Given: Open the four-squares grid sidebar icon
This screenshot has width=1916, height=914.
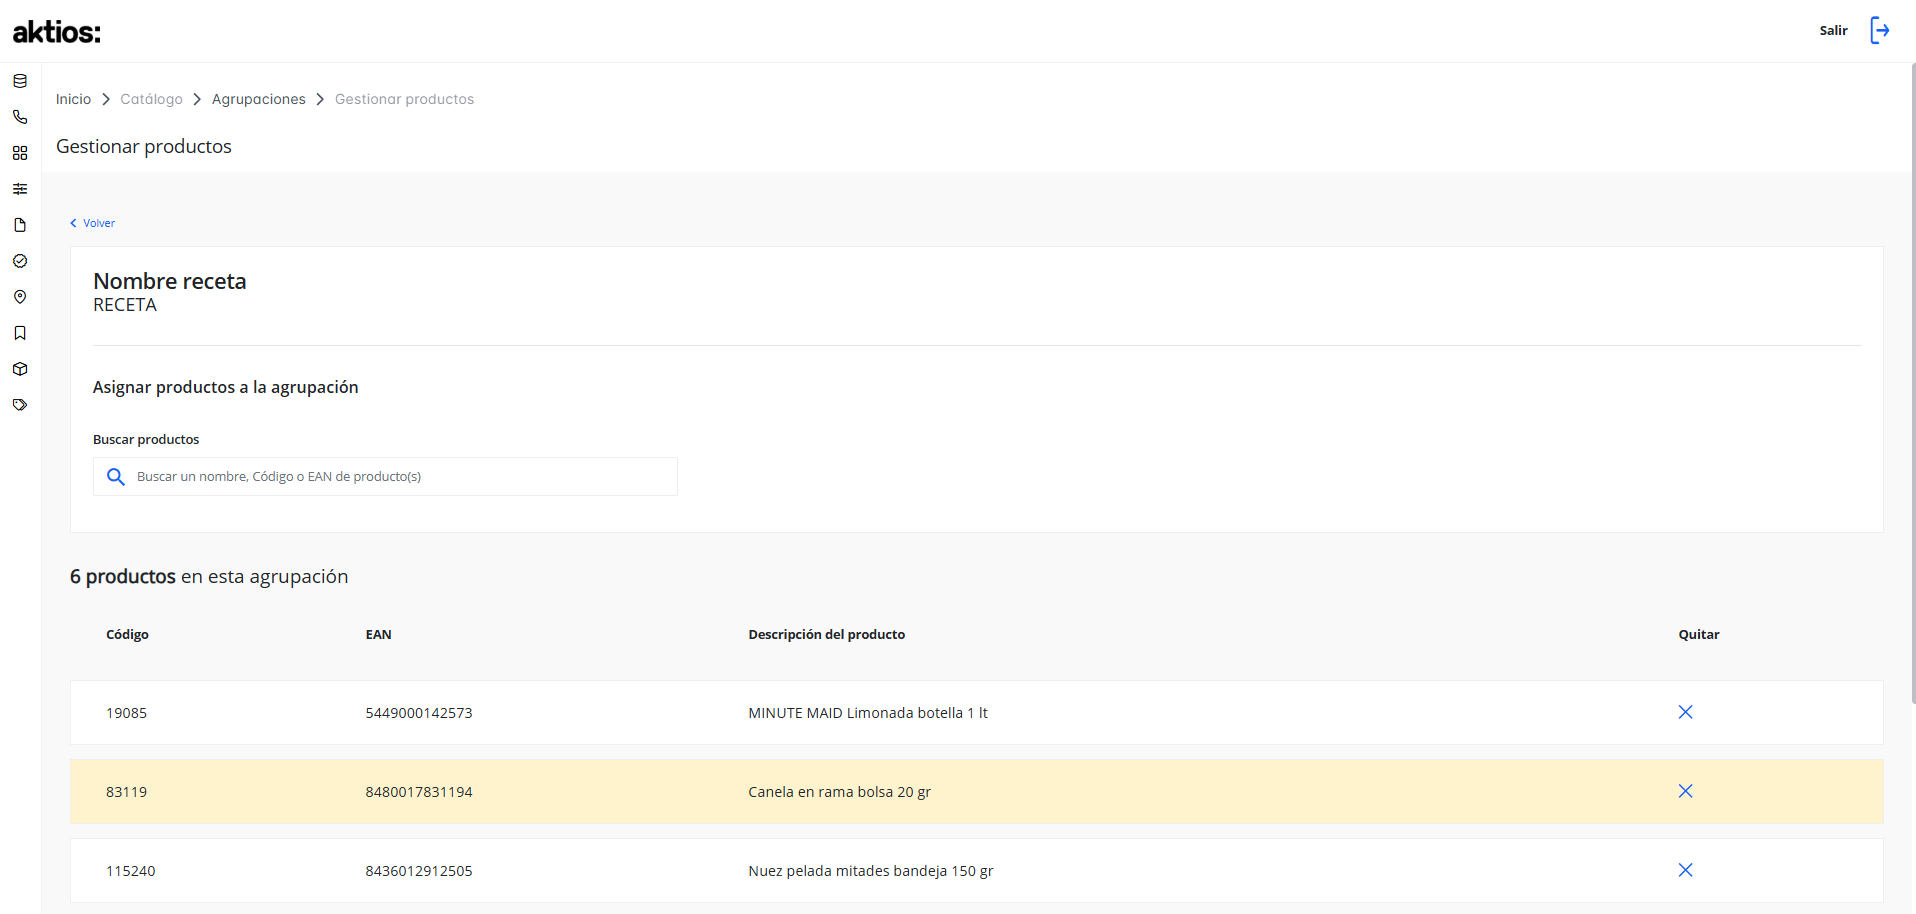Looking at the screenshot, I should 20,153.
